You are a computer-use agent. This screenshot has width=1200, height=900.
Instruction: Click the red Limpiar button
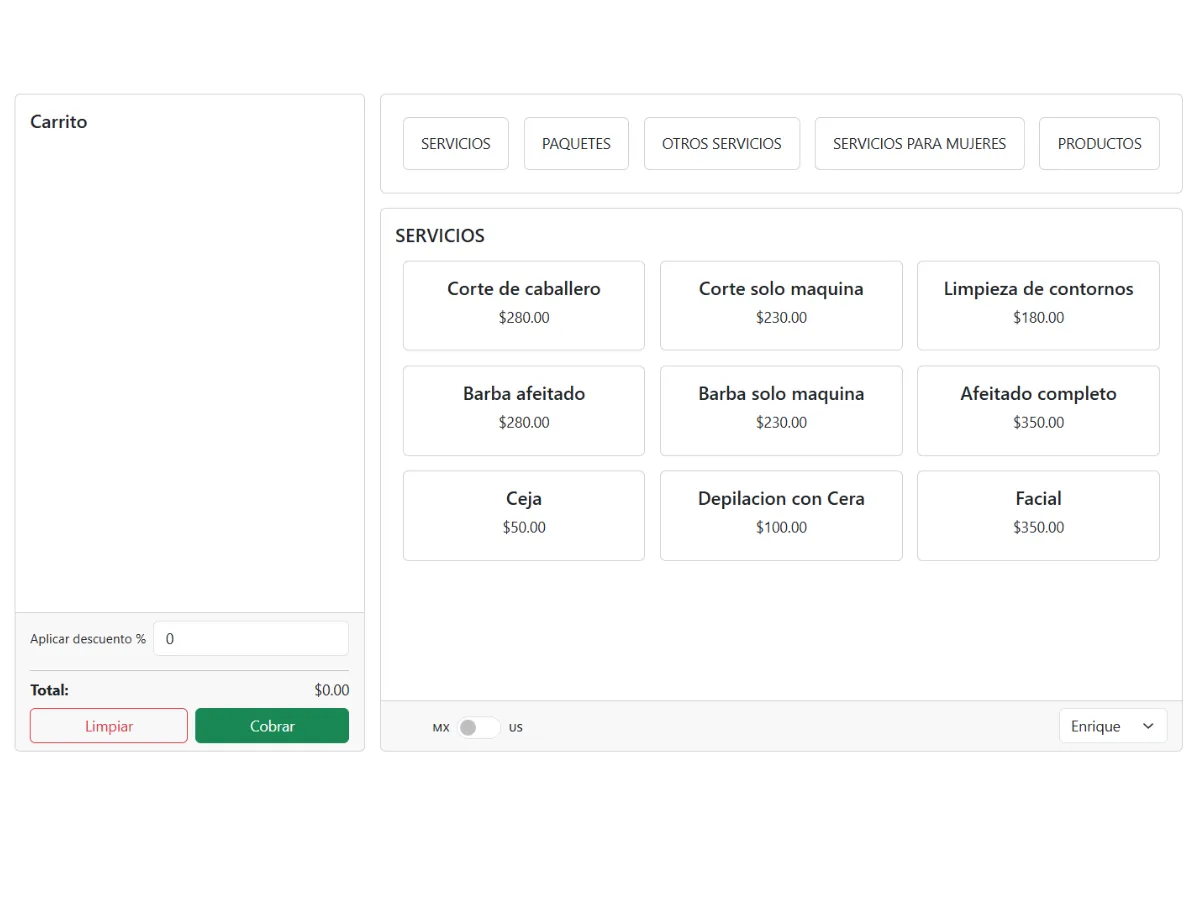109,726
